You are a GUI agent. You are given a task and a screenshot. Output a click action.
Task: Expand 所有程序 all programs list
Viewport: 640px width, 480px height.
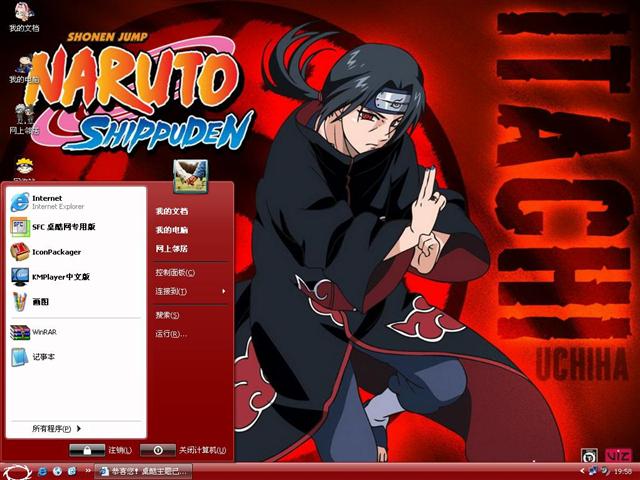[x=56, y=429]
